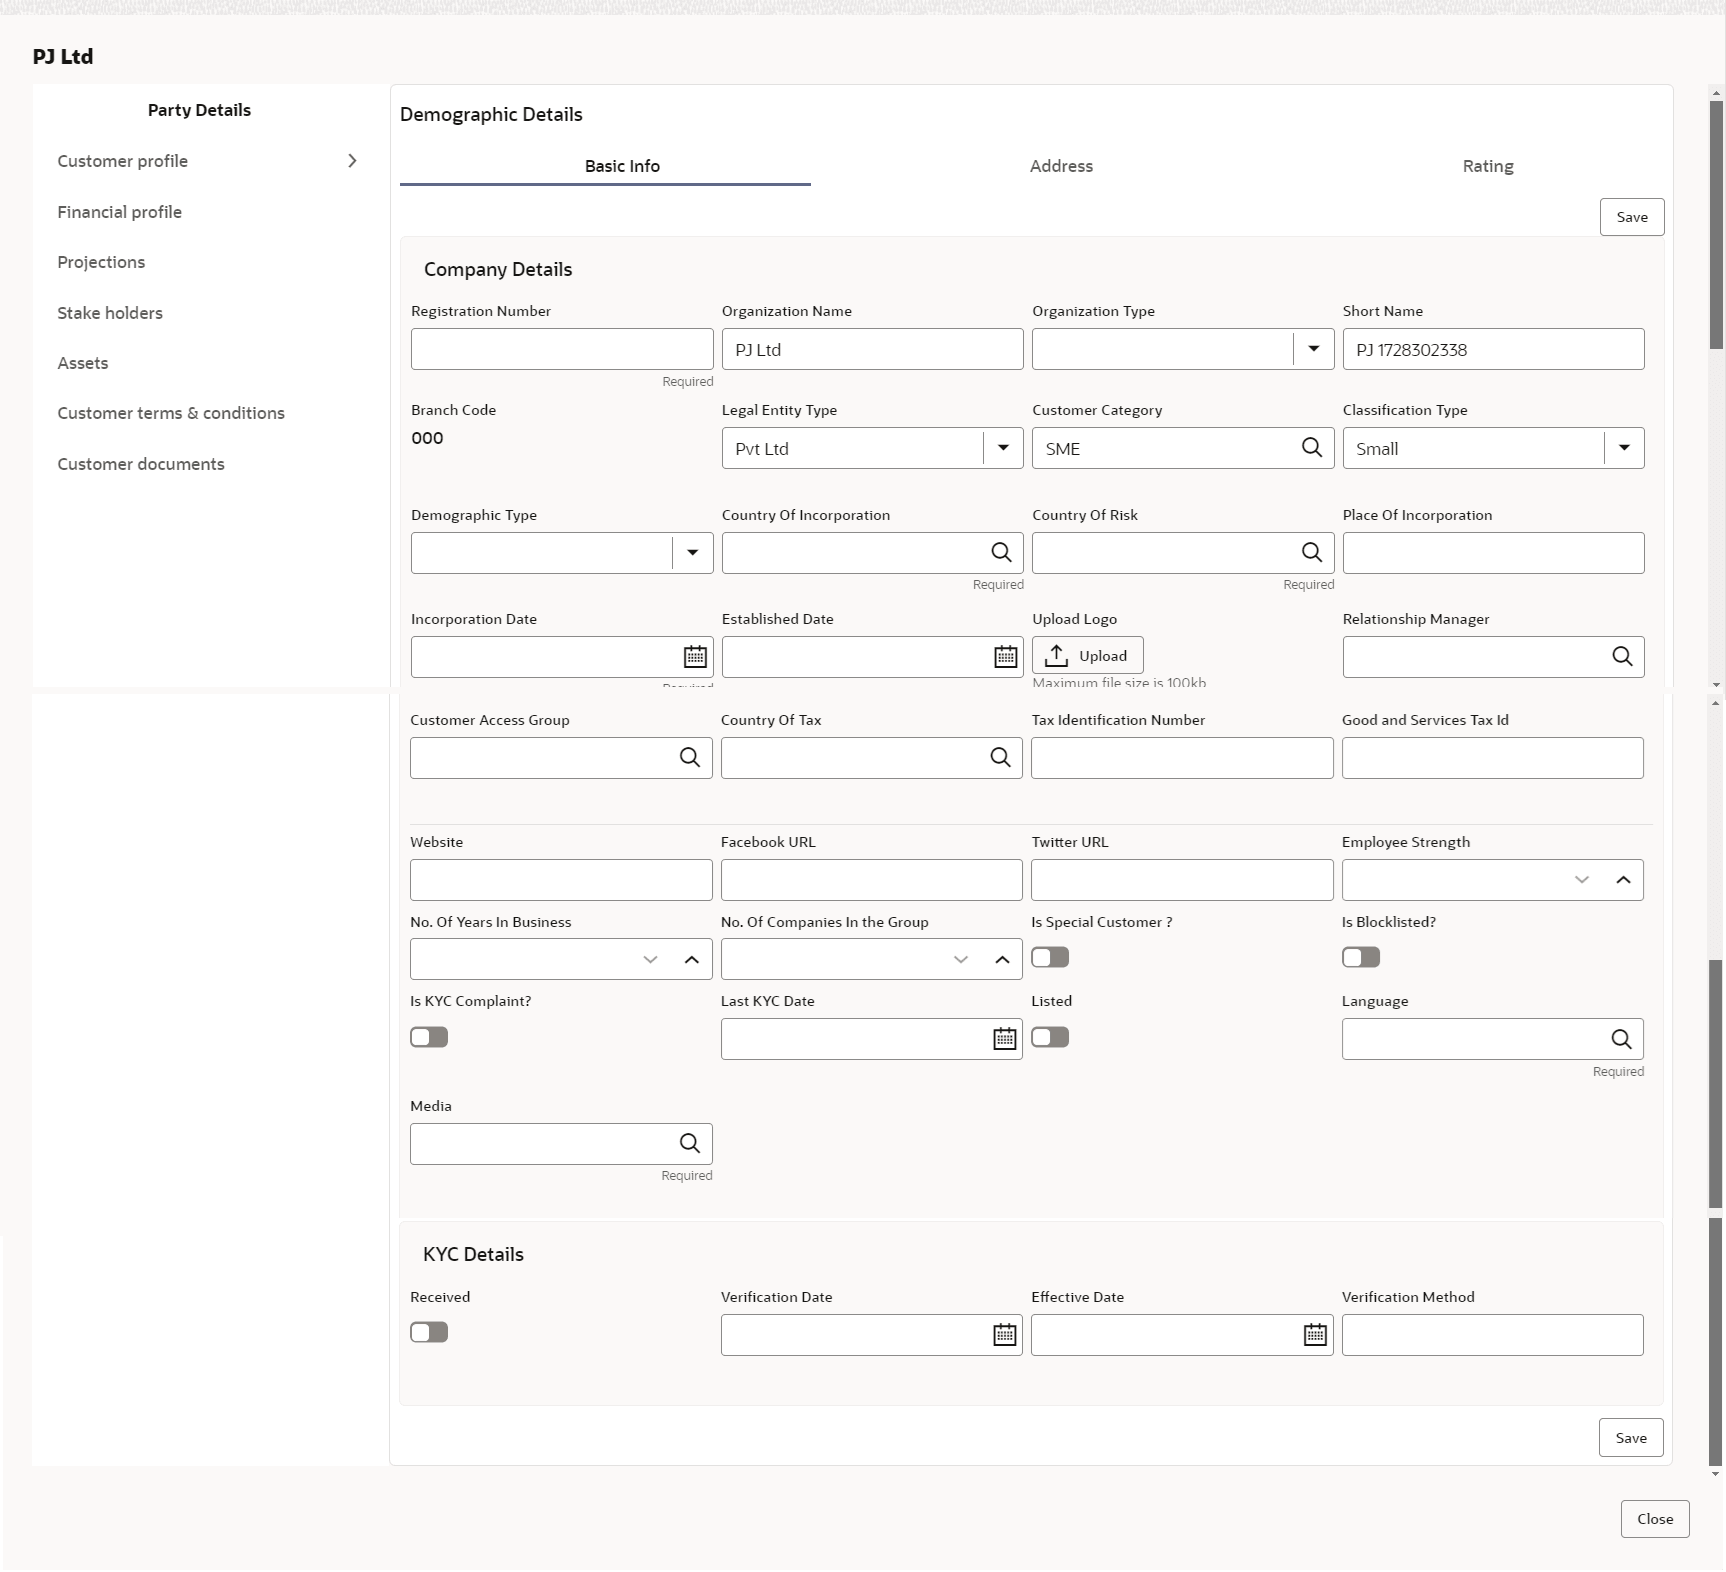Click the Upload logo button
Screen dimensions: 1726x1572
[x=1087, y=656]
